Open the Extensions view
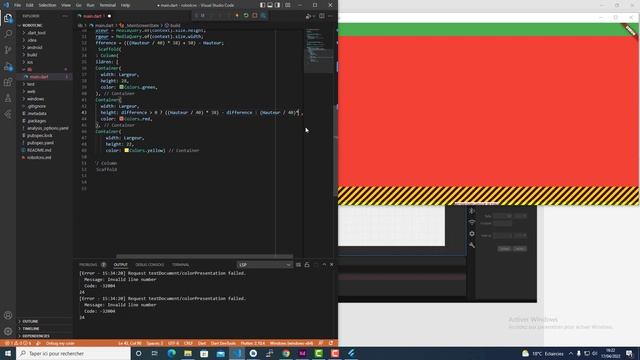Viewport: 640px width, 360px height. coord(8,82)
